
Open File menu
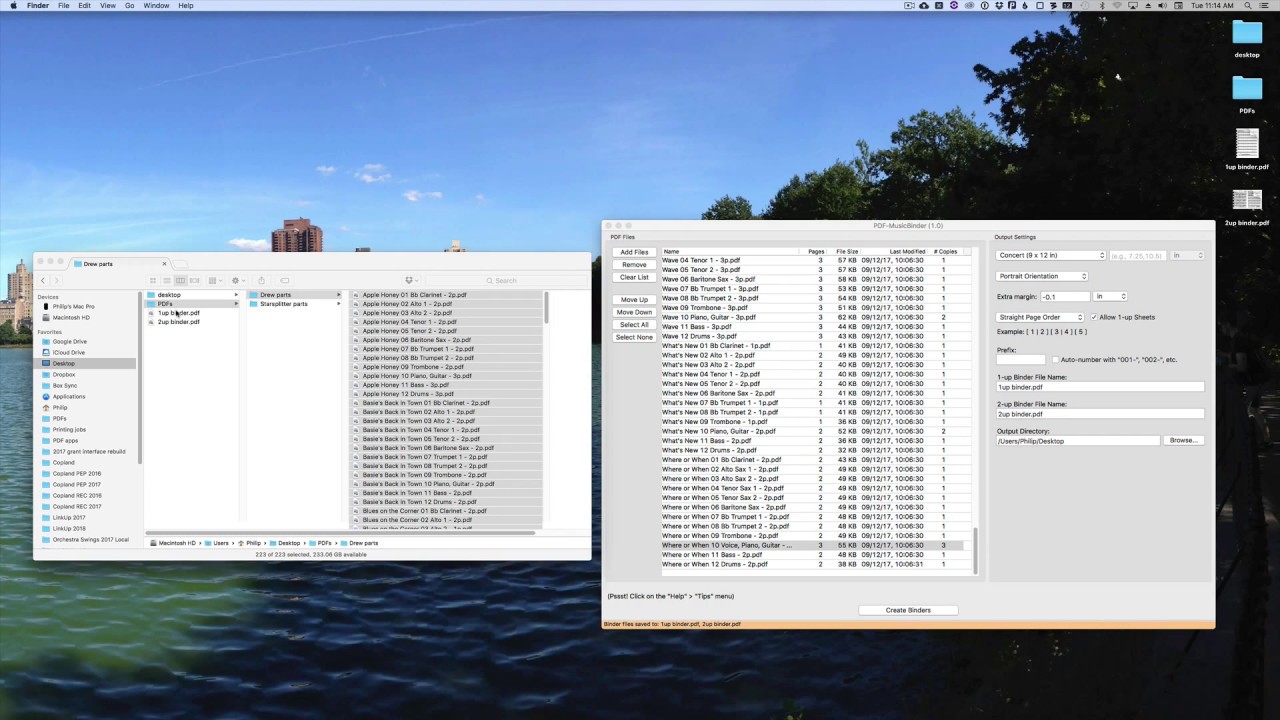click(64, 6)
